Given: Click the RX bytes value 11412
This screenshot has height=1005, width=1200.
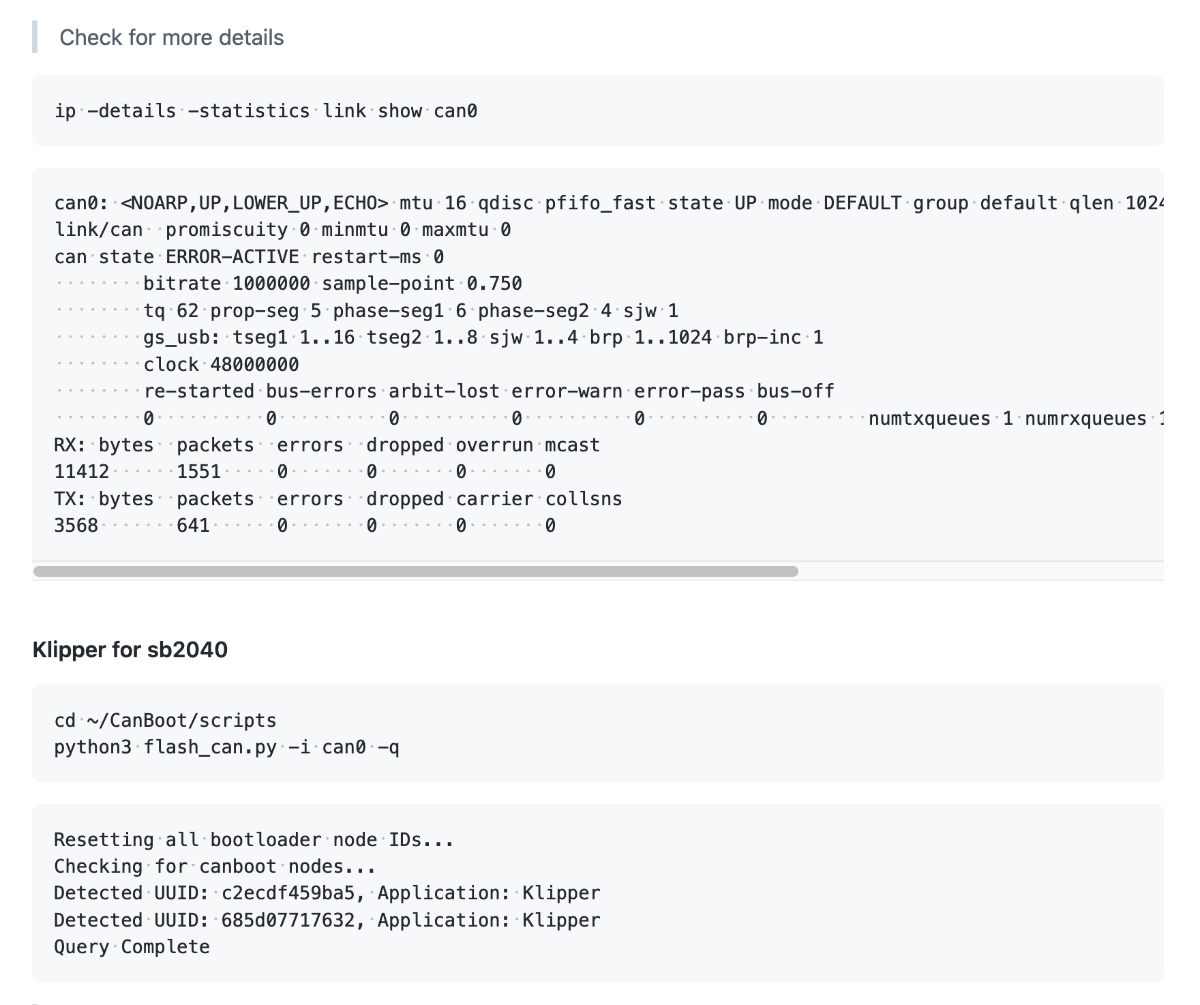Looking at the screenshot, I should tap(82, 472).
